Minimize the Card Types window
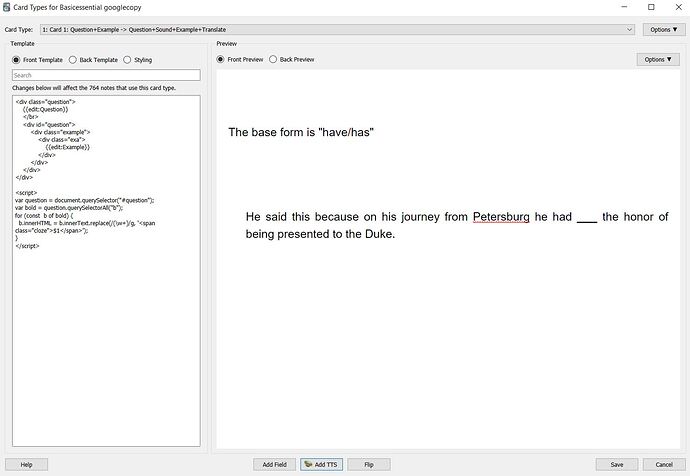Image resolution: width=690 pixels, height=476 pixels. click(624, 7)
